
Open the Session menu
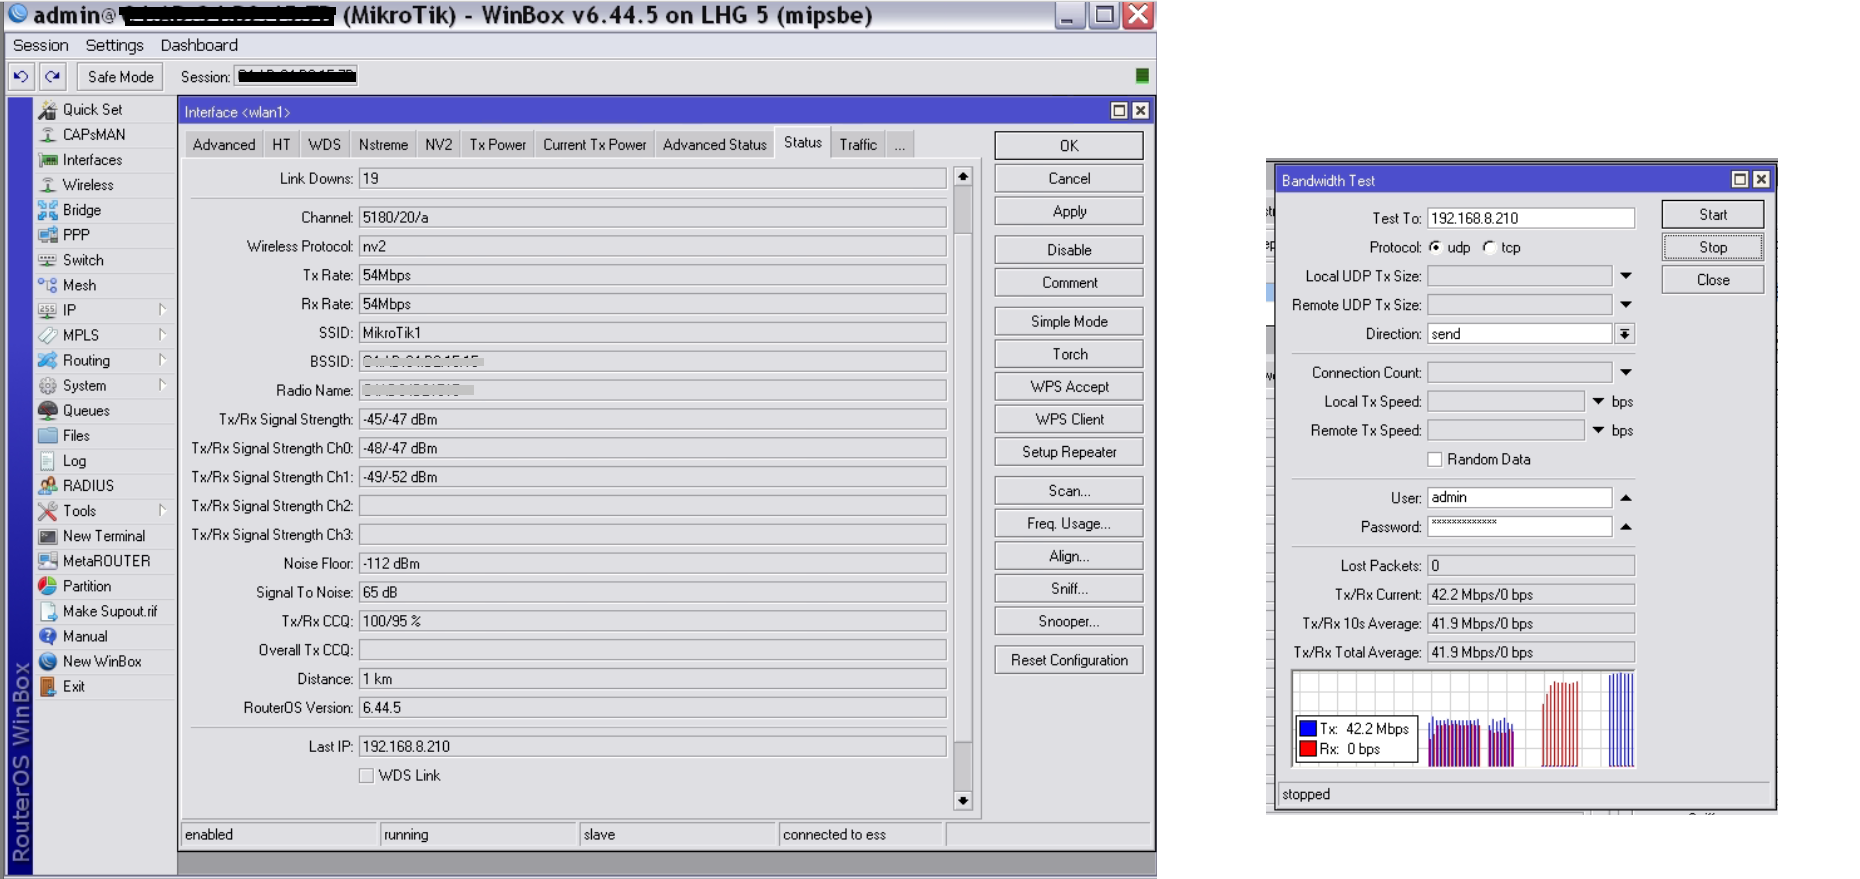pos(41,45)
